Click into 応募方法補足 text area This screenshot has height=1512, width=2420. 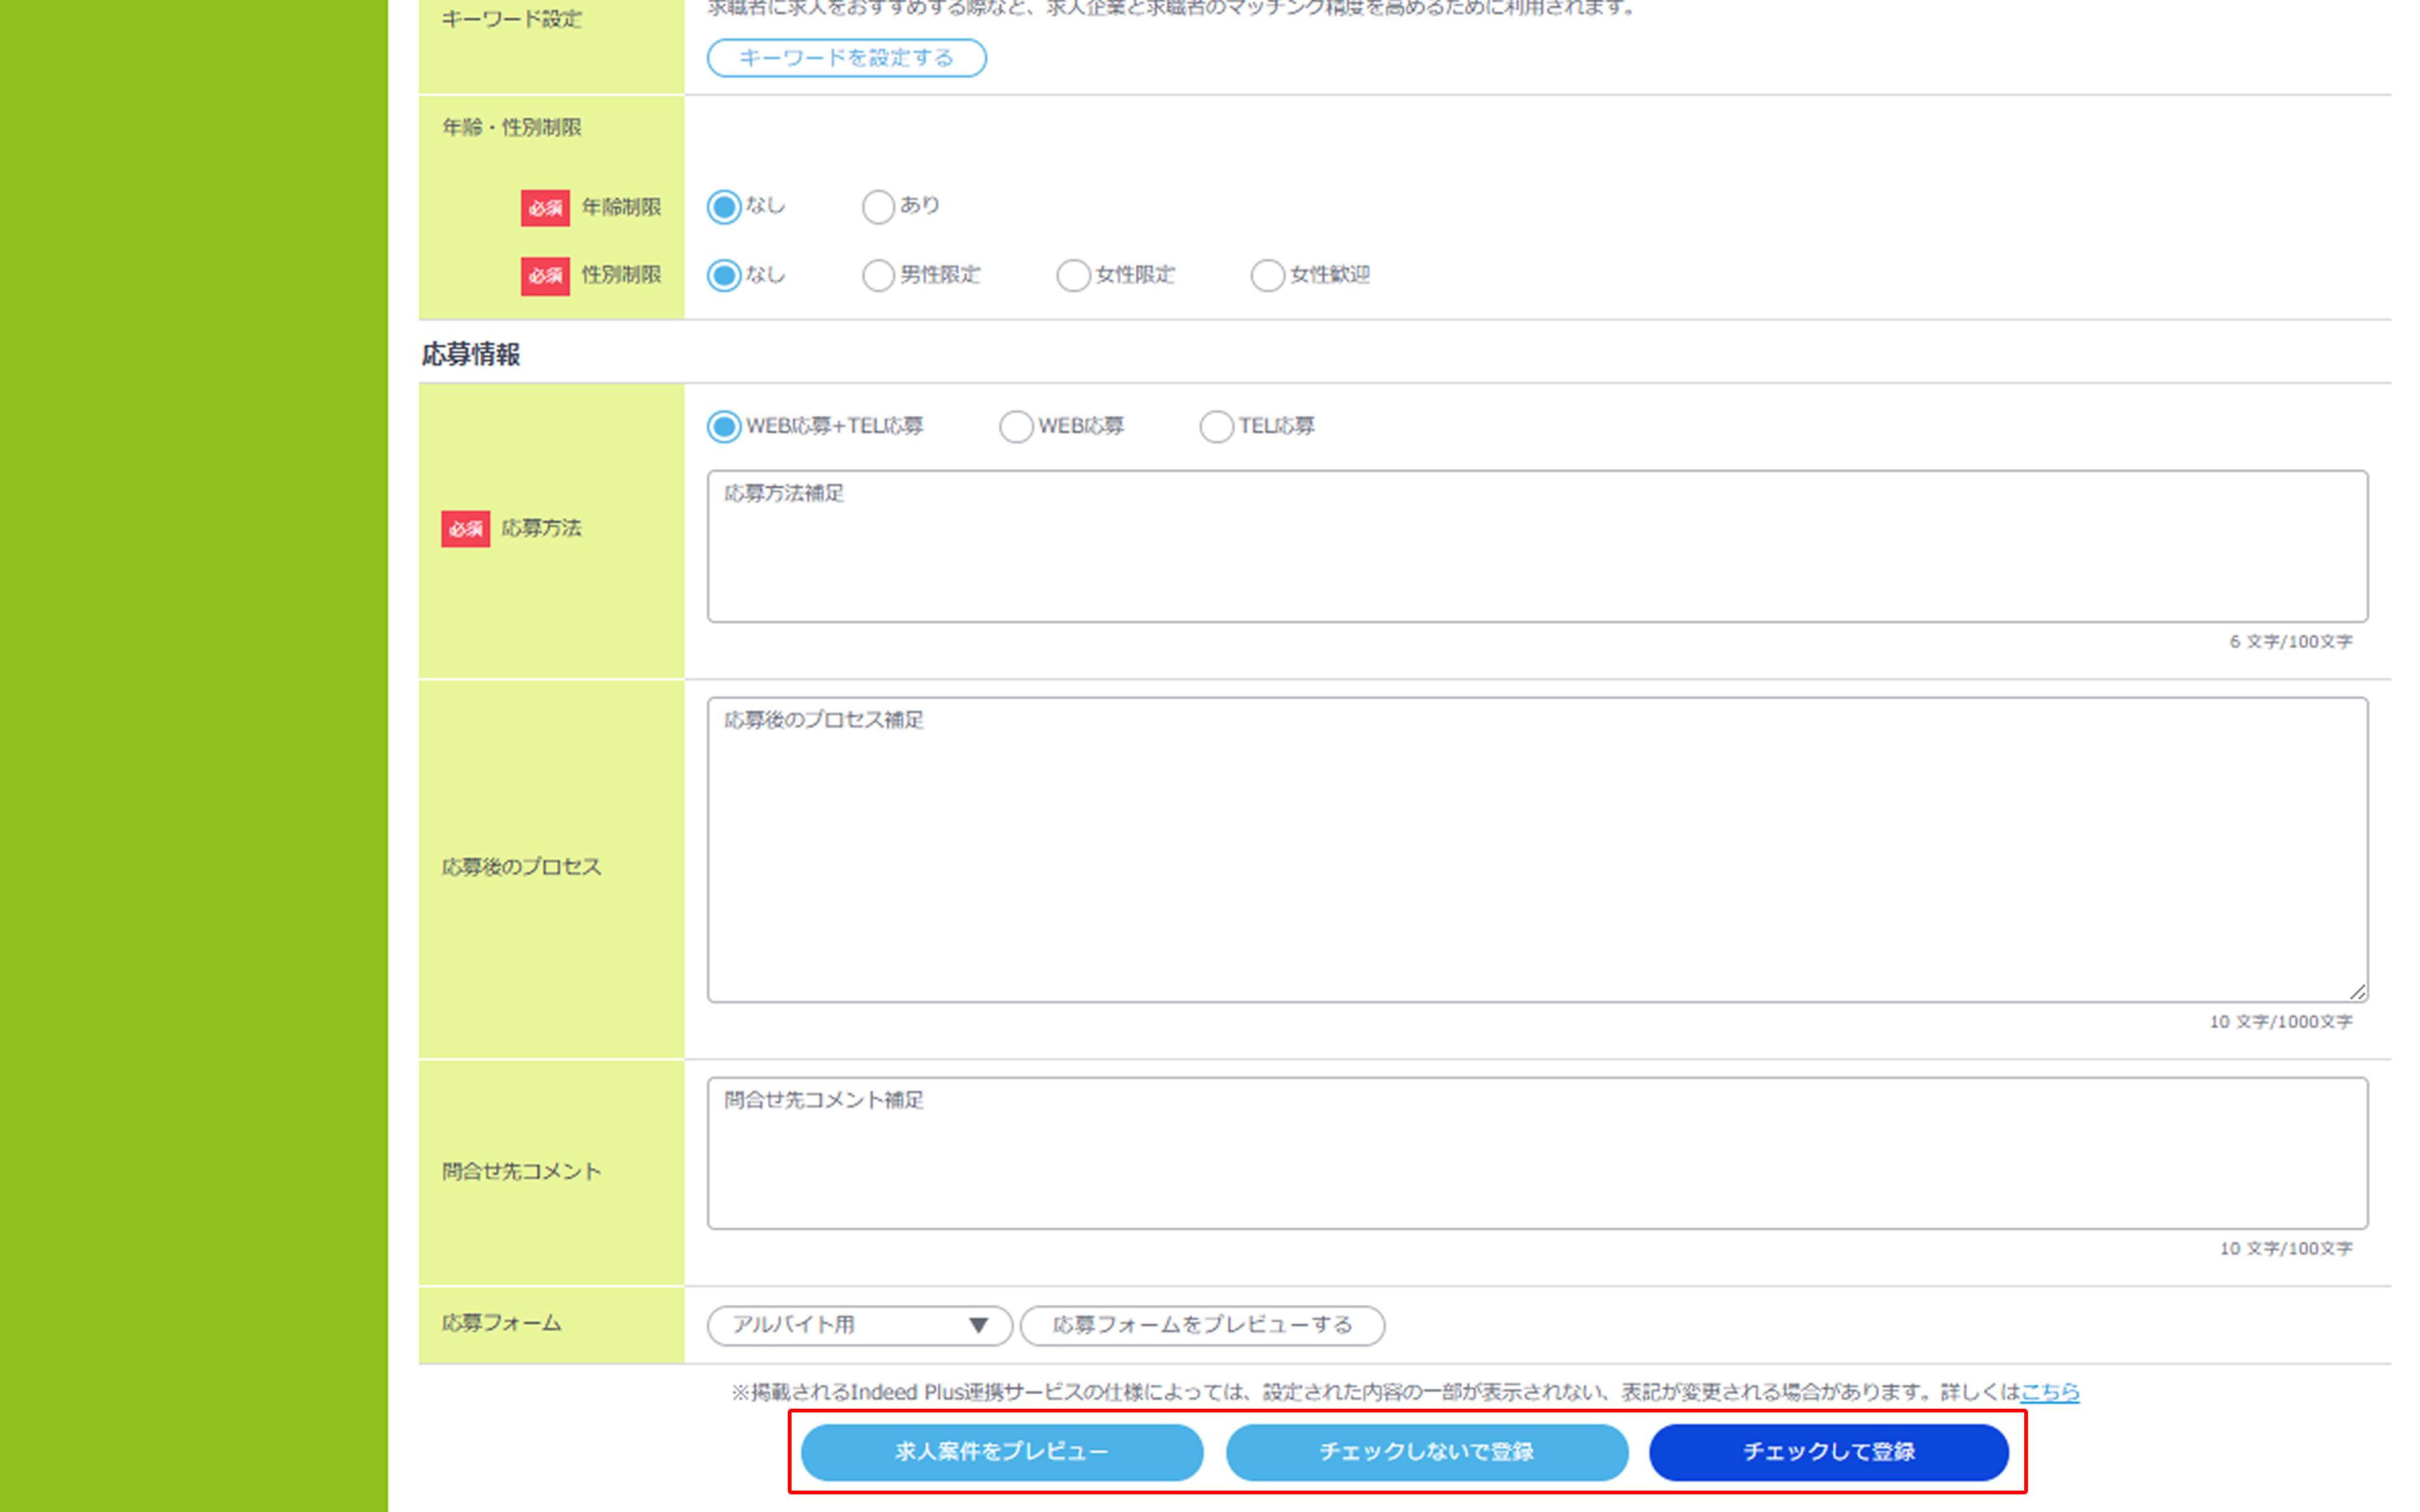(1536, 547)
